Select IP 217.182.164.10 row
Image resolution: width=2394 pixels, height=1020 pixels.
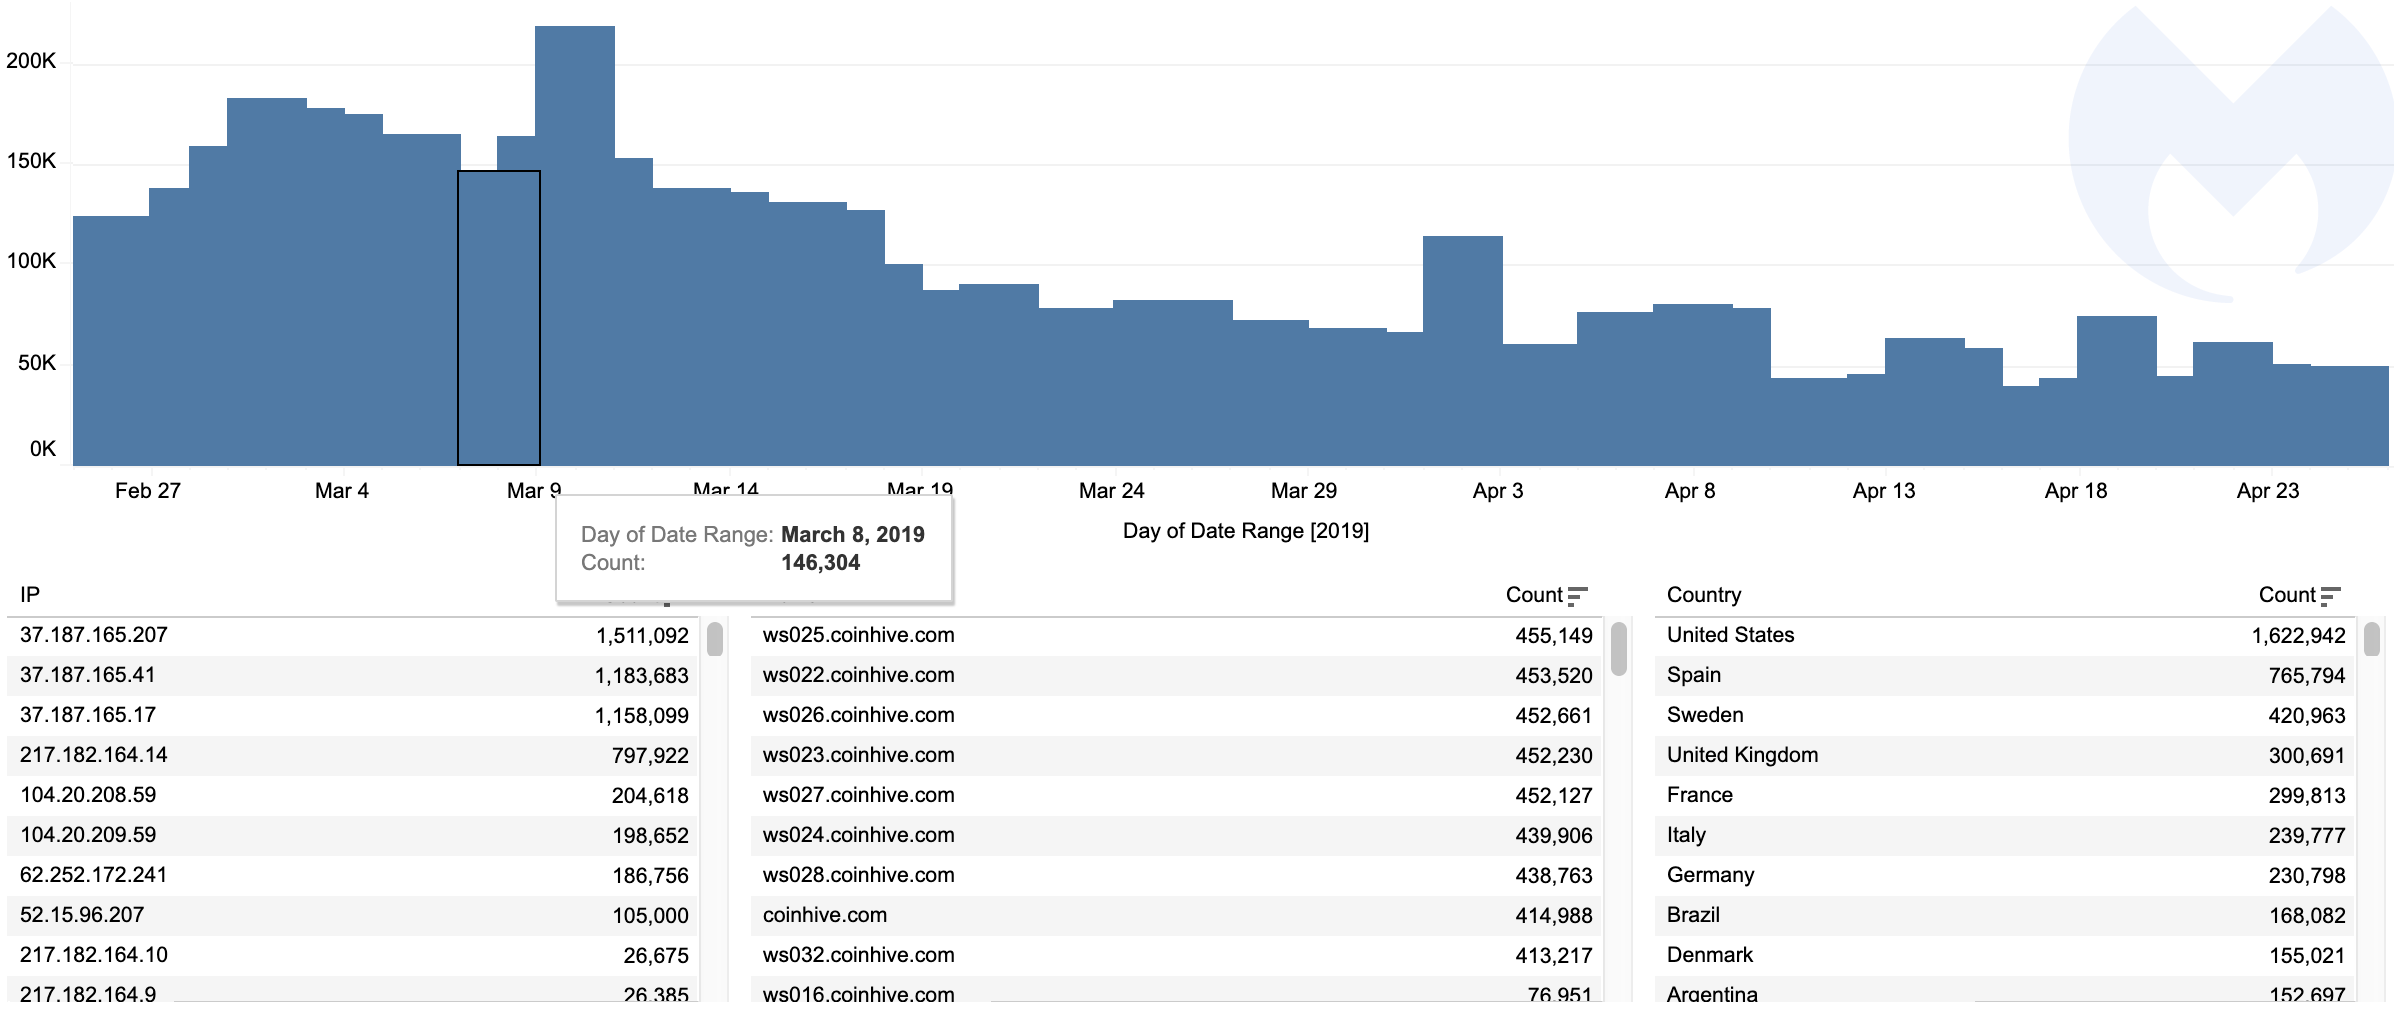coord(354,955)
